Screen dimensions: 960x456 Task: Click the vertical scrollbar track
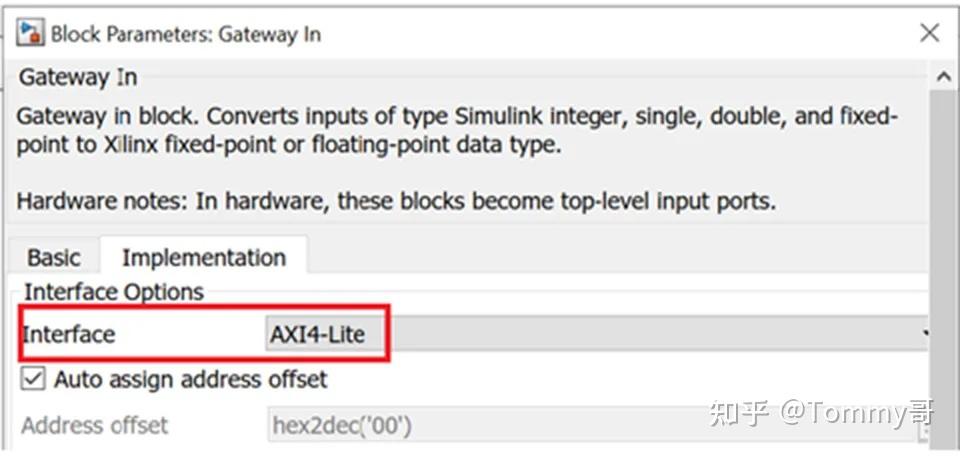[942, 250]
